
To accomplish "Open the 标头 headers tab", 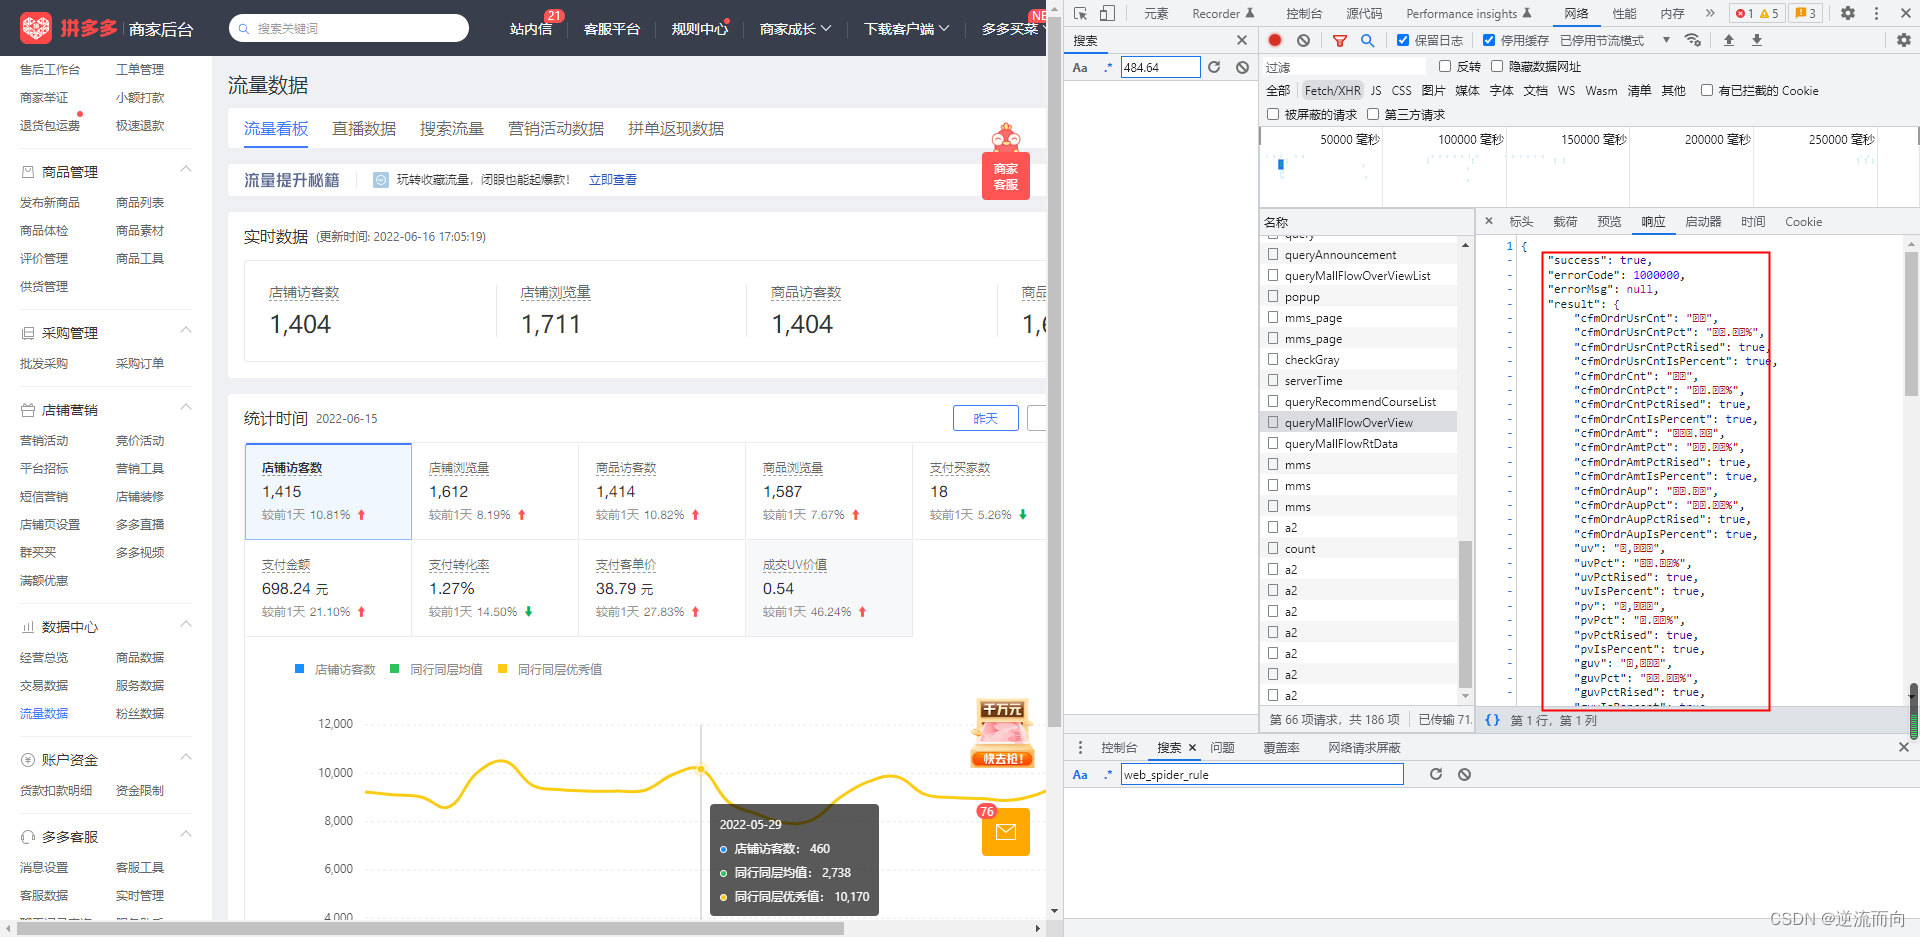I will [x=1521, y=222].
